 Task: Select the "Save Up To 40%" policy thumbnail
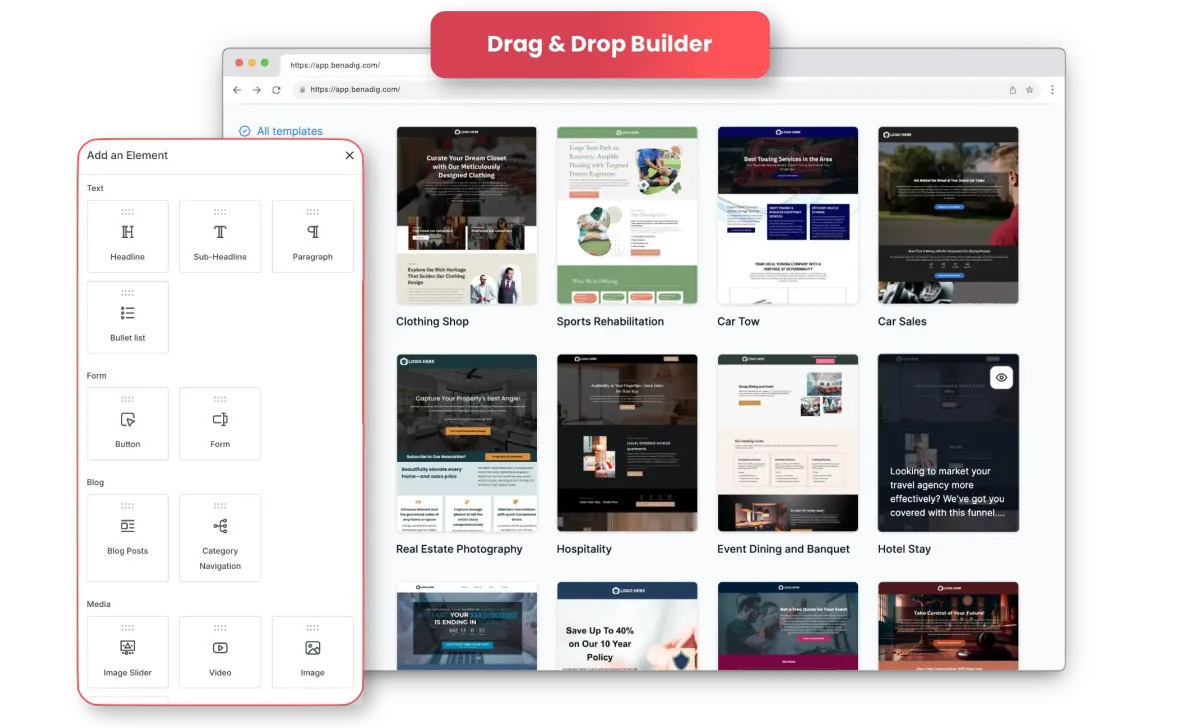tap(627, 626)
